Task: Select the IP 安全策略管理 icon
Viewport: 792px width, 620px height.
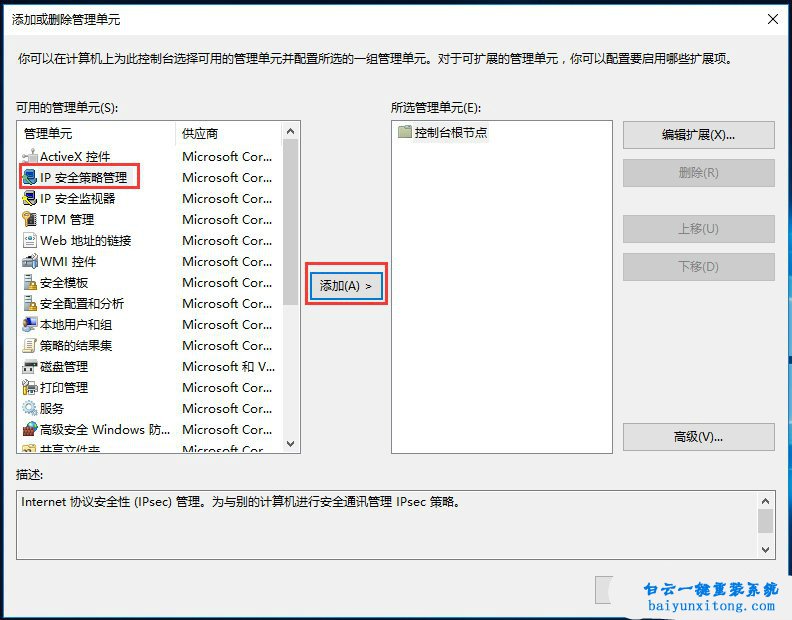Action: [30, 177]
